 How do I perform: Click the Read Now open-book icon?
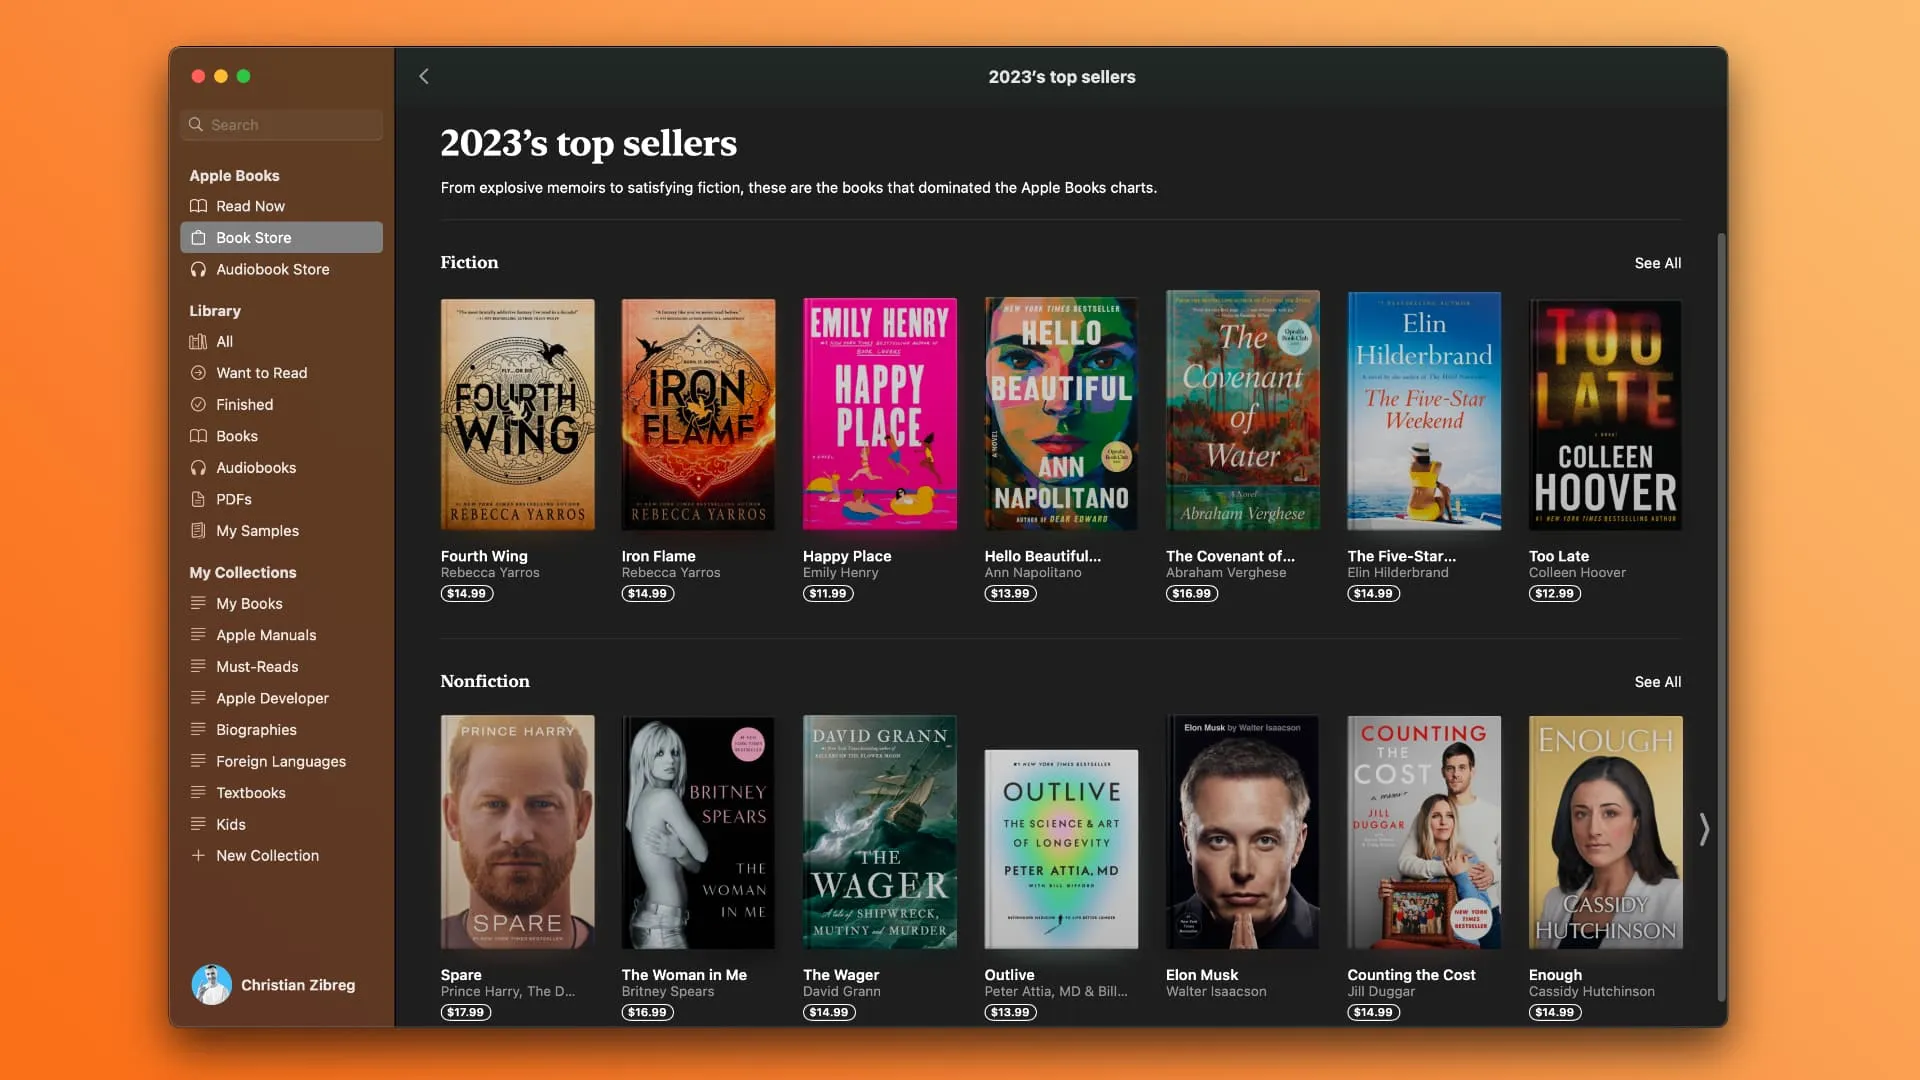(x=198, y=206)
